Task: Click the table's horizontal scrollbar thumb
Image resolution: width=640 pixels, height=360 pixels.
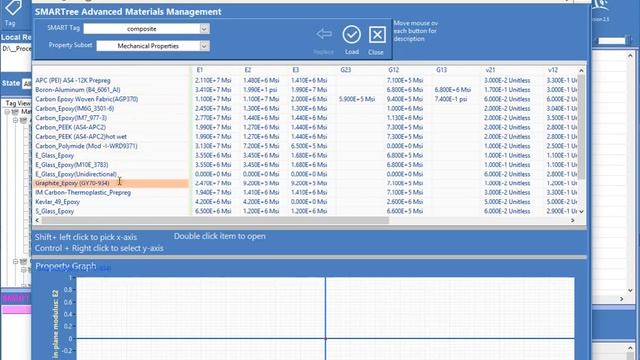Action: [x=215, y=220]
